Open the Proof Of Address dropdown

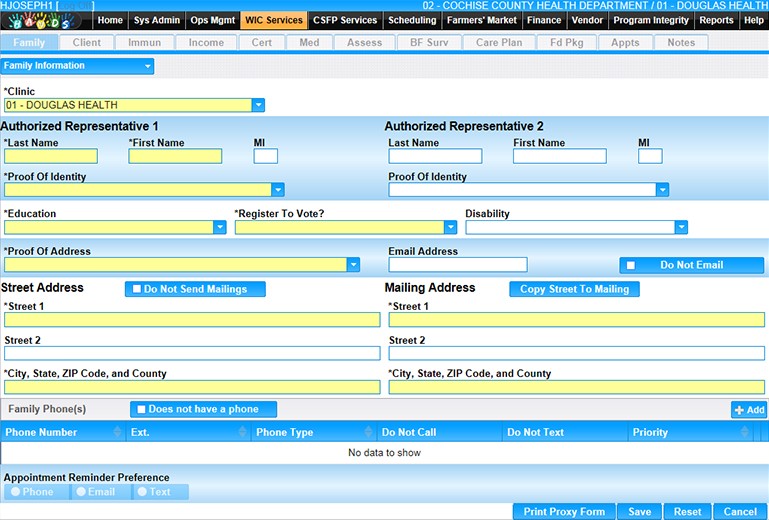353,265
